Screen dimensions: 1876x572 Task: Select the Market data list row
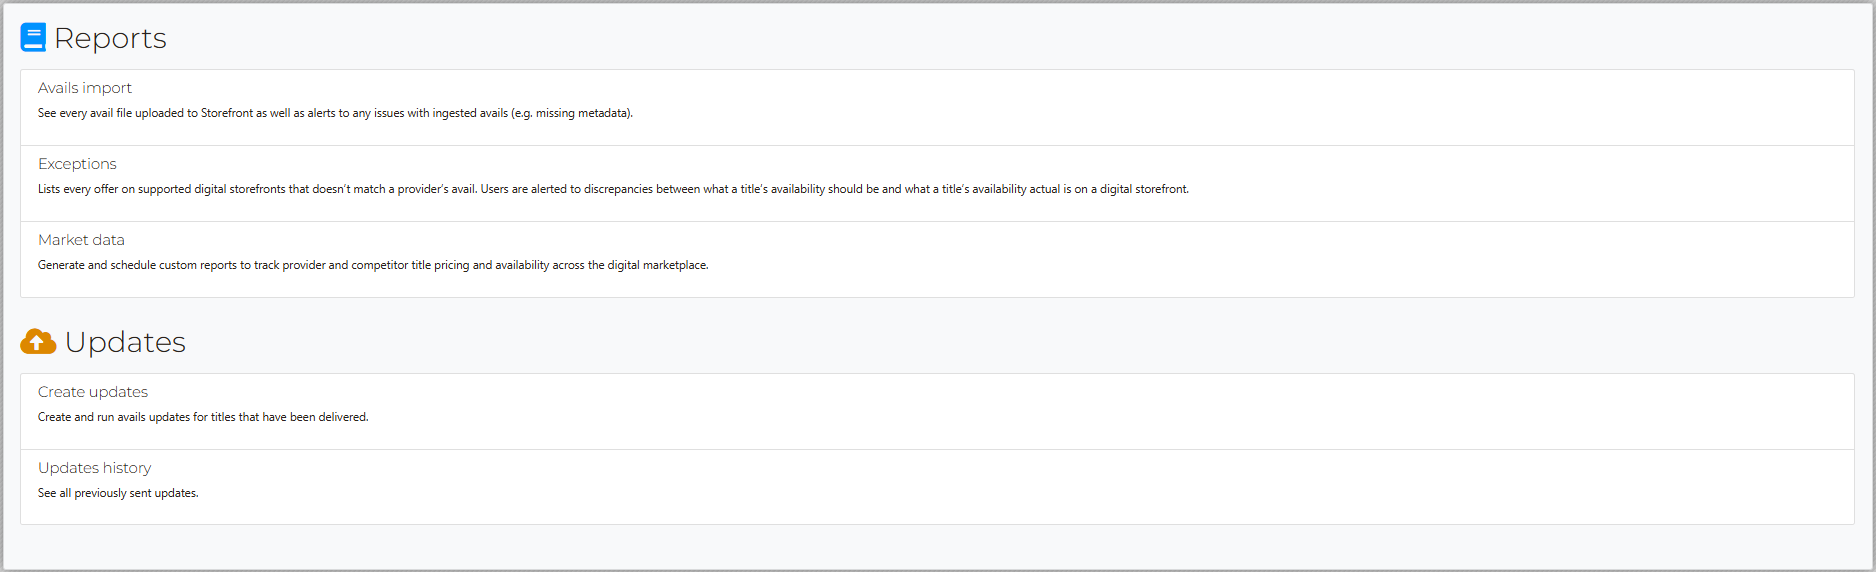click(937, 260)
